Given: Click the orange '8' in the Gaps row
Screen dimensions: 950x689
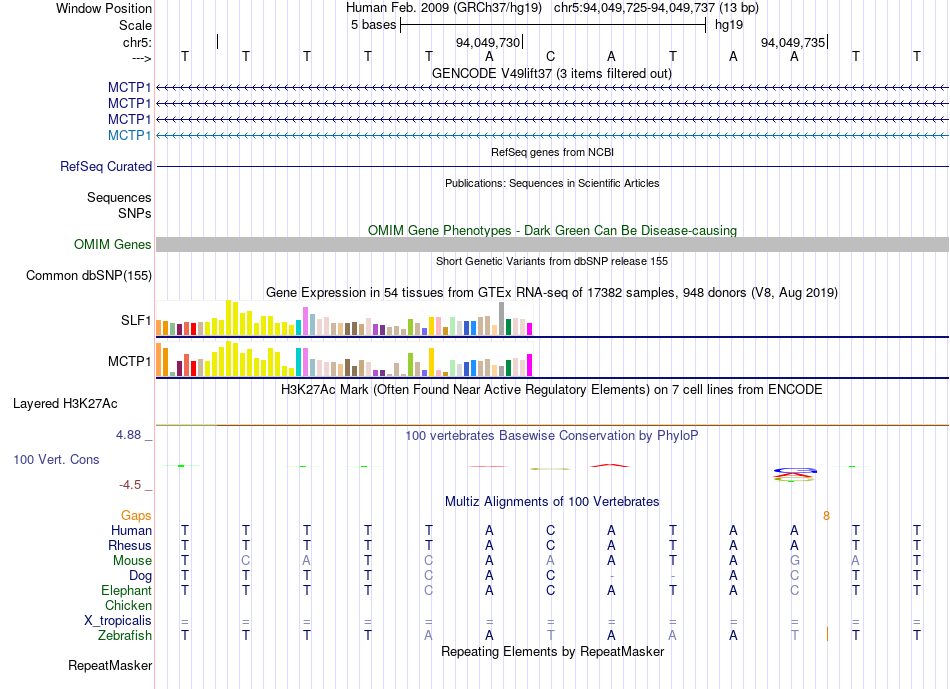Looking at the screenshot, I should coord(826,516).
